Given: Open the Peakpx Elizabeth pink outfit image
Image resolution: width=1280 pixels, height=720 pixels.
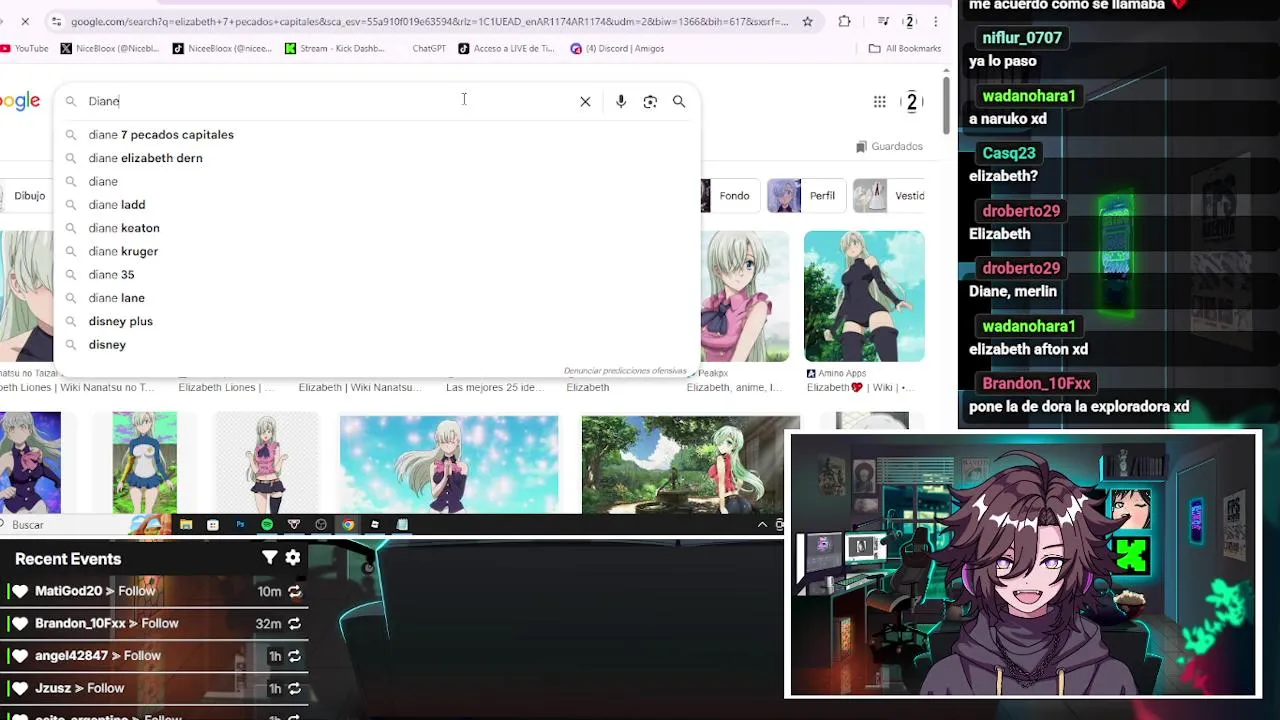Looking at the screenshot, I should pos(745,296).
